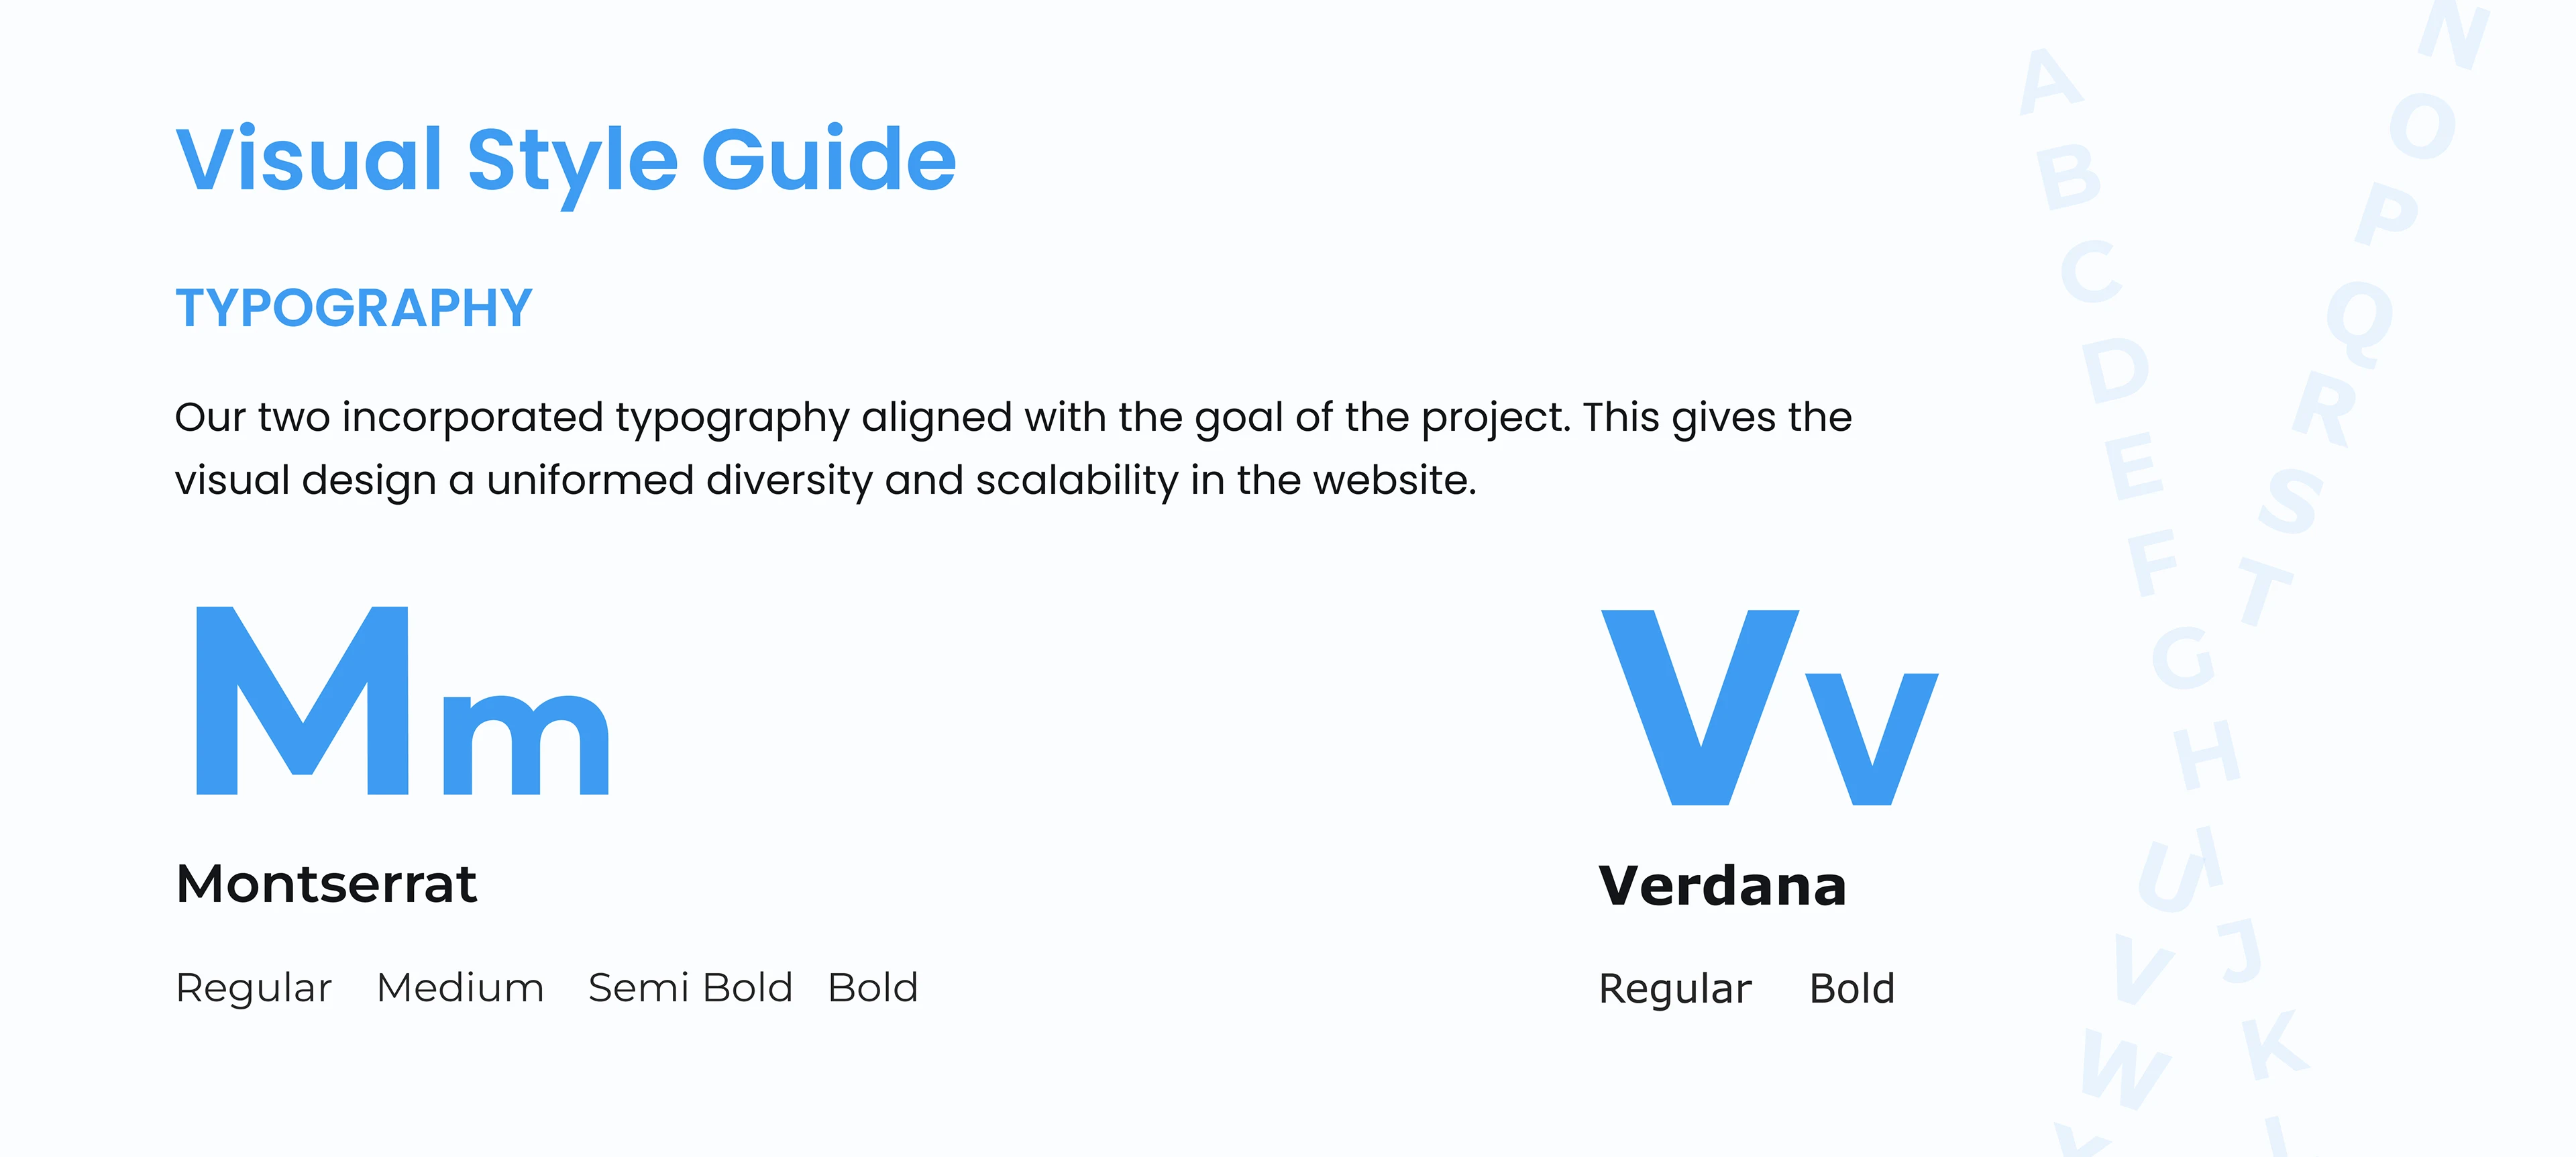Image resolution: width=2576 pixels, height=1157 pixels.
Task: Click the large blue Mm specimen
Action: 402,701
